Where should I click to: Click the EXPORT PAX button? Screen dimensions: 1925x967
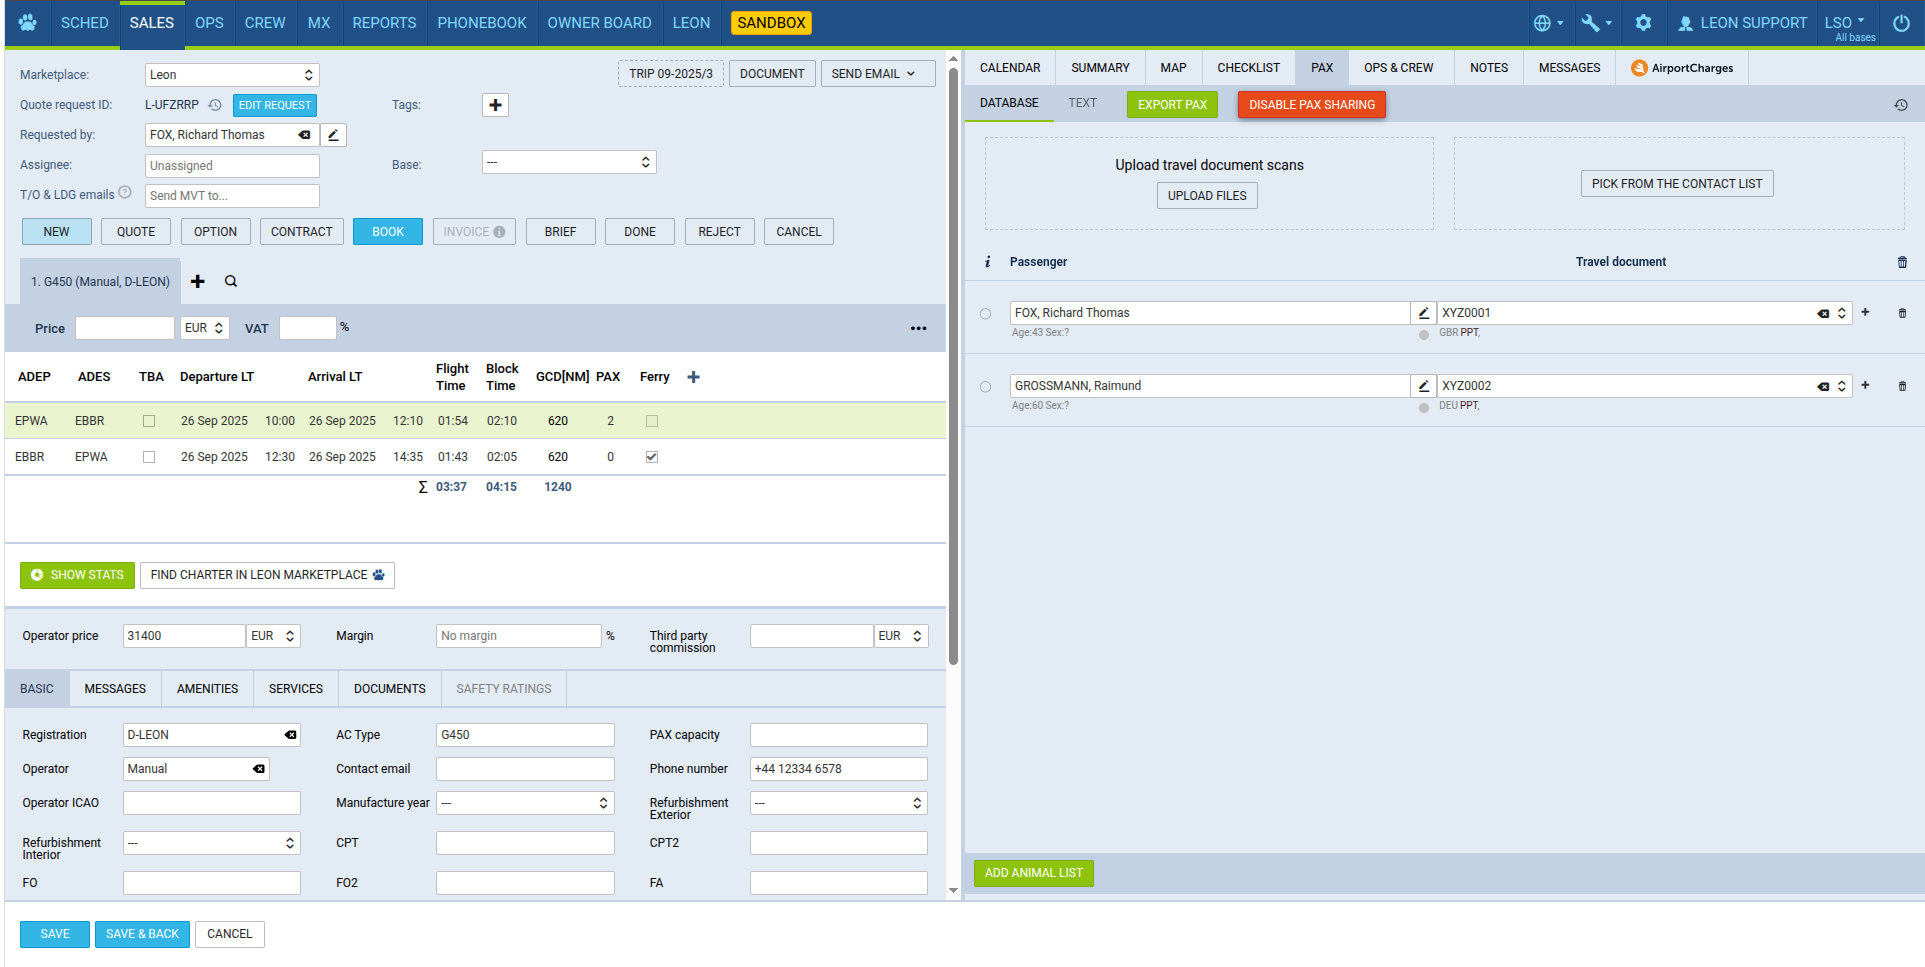click(1172, 105)
